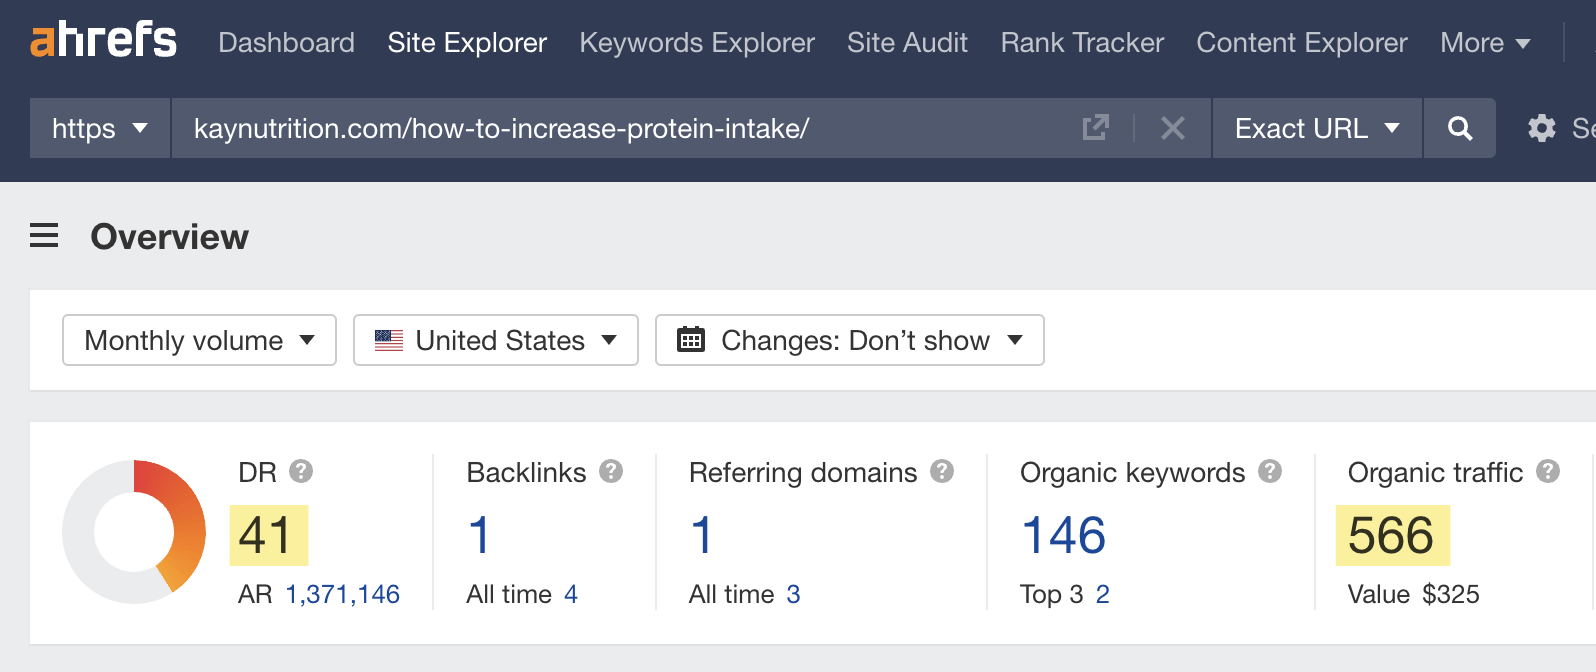Expand the https protocol dropdown

point(99,128)
